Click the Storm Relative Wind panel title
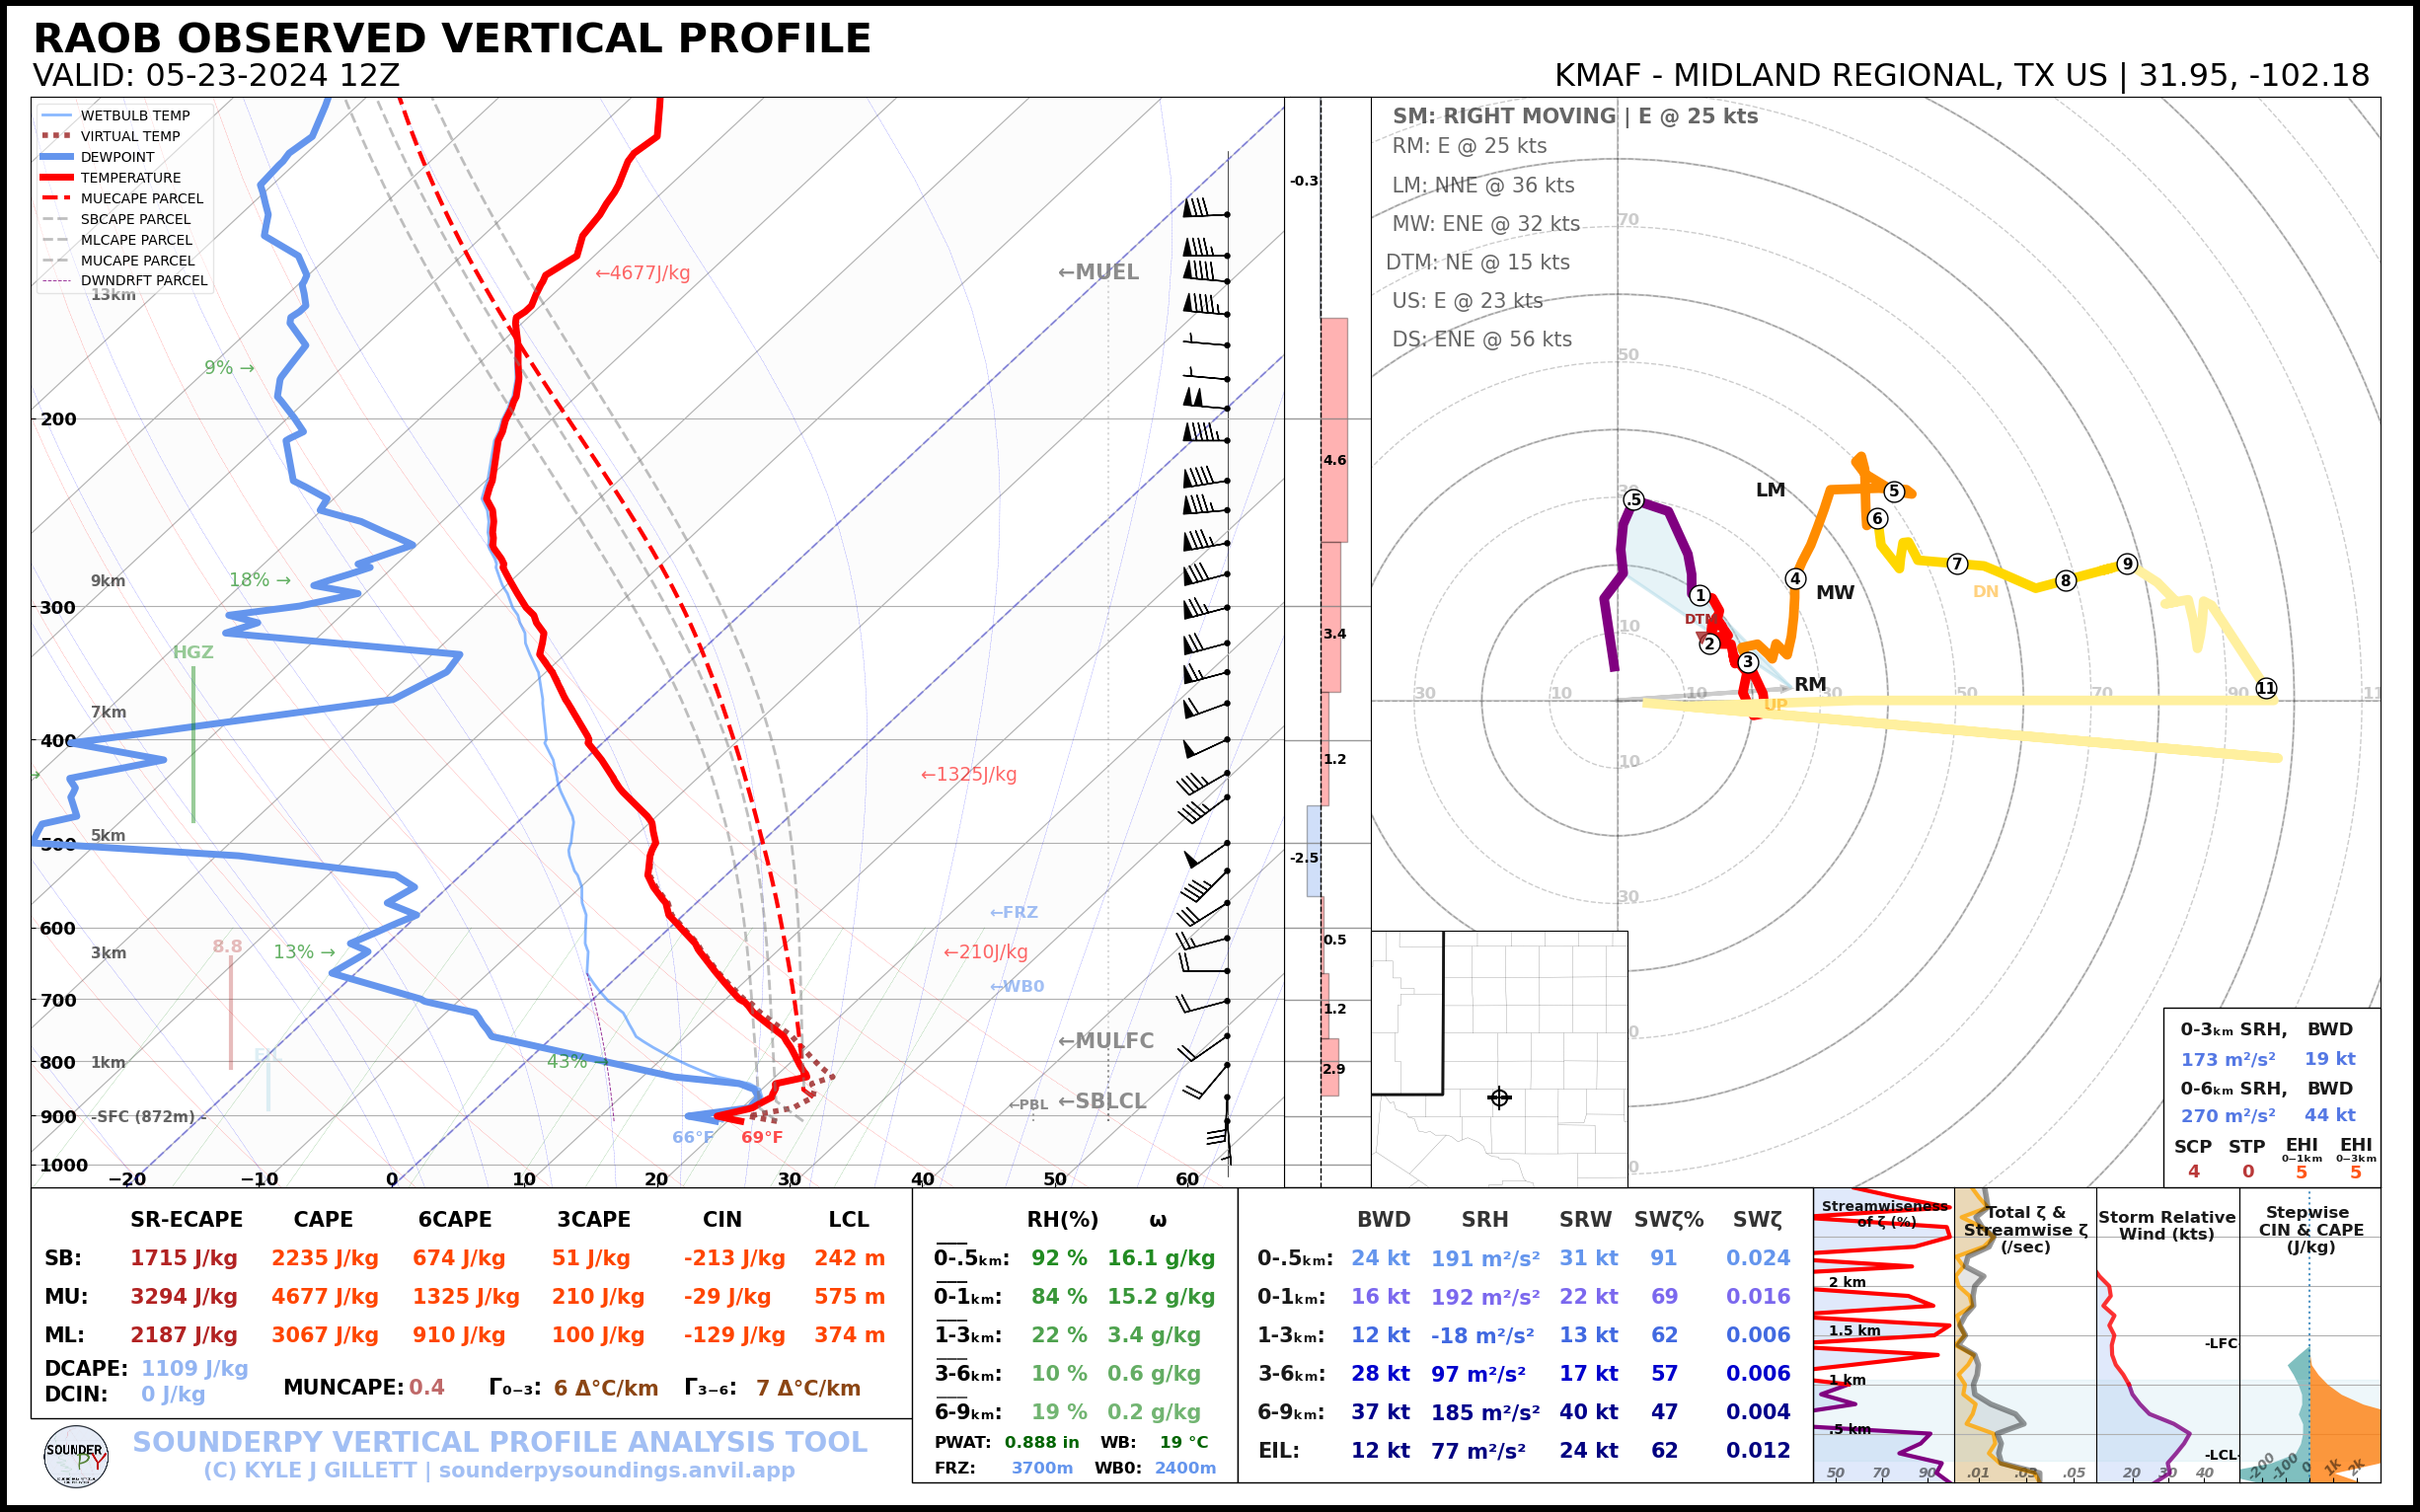Viewport: 2420px width, 1512px height. pyautogui.click(x=2166, y=1225)
